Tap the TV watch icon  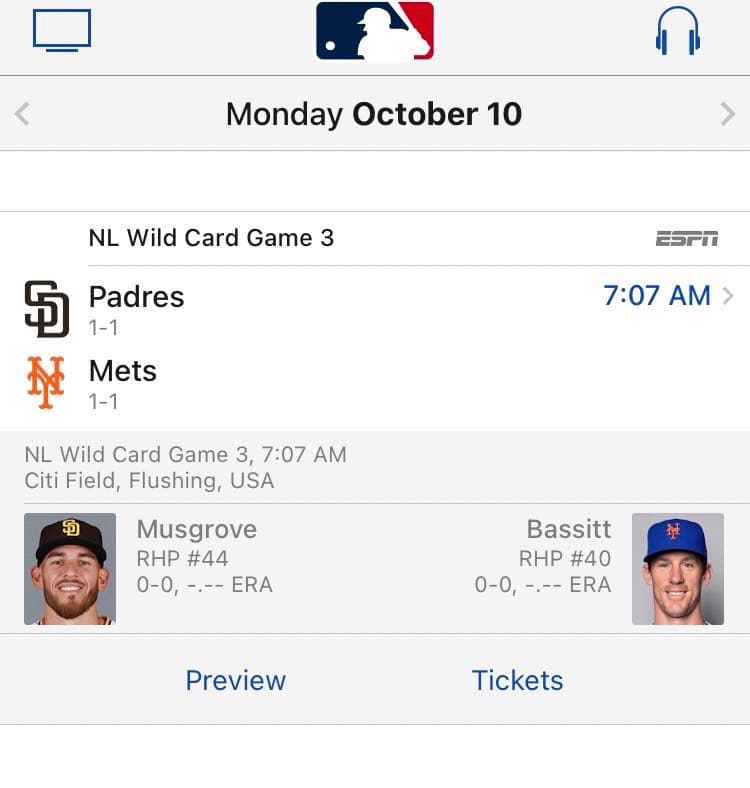[62, 30]
